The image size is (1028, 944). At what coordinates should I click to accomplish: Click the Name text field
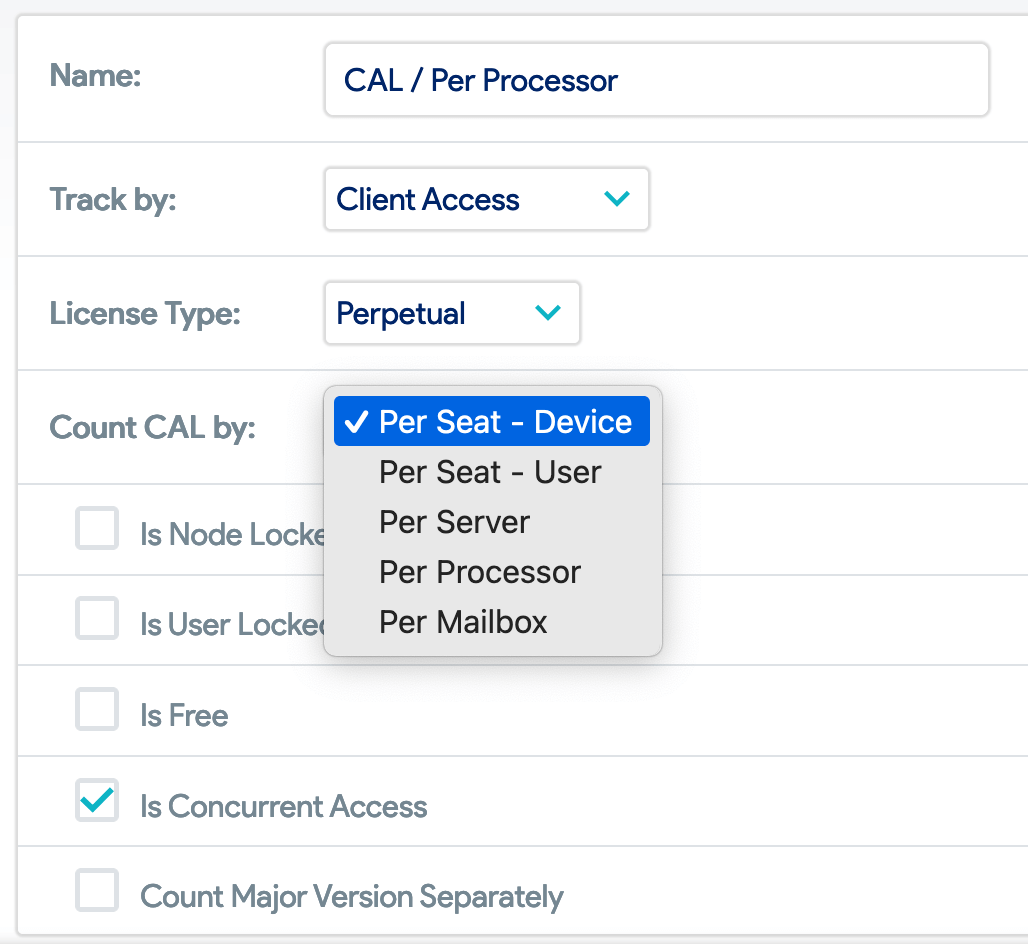(656, 79)
